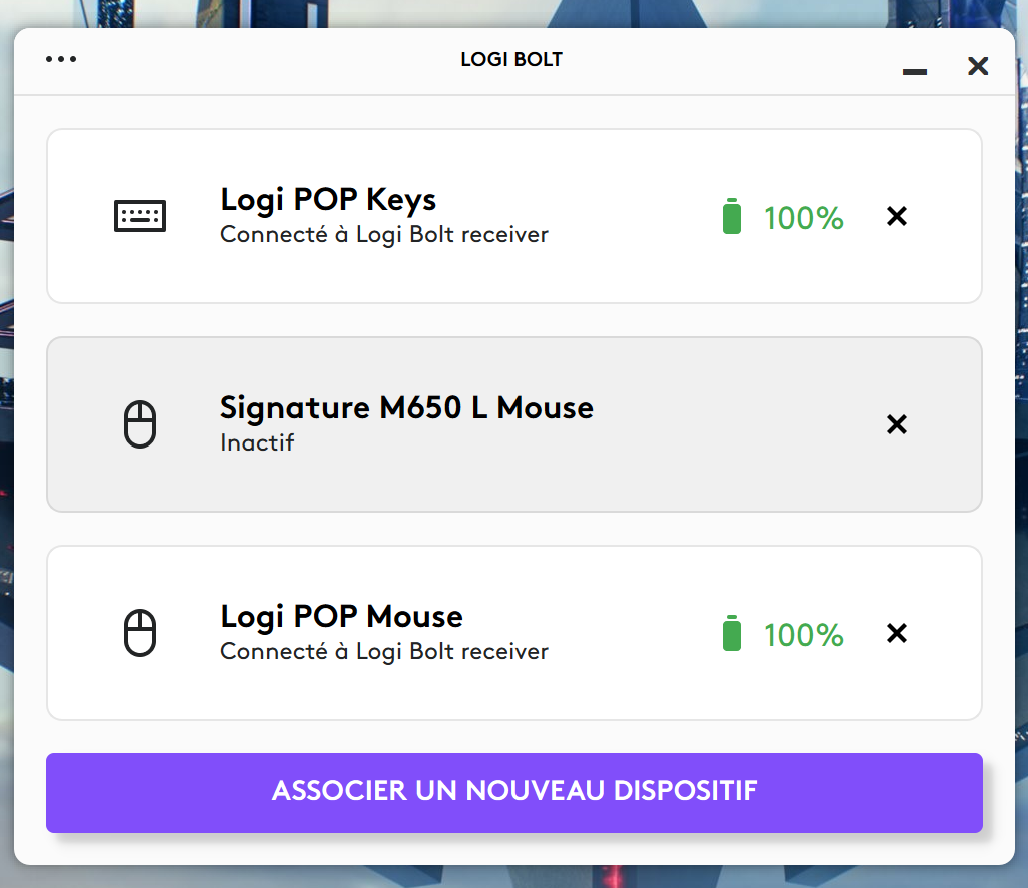1028x888 pixels.
Task: Click the keyboard icon for Logi POP Keys
Action: click(140, 216)
